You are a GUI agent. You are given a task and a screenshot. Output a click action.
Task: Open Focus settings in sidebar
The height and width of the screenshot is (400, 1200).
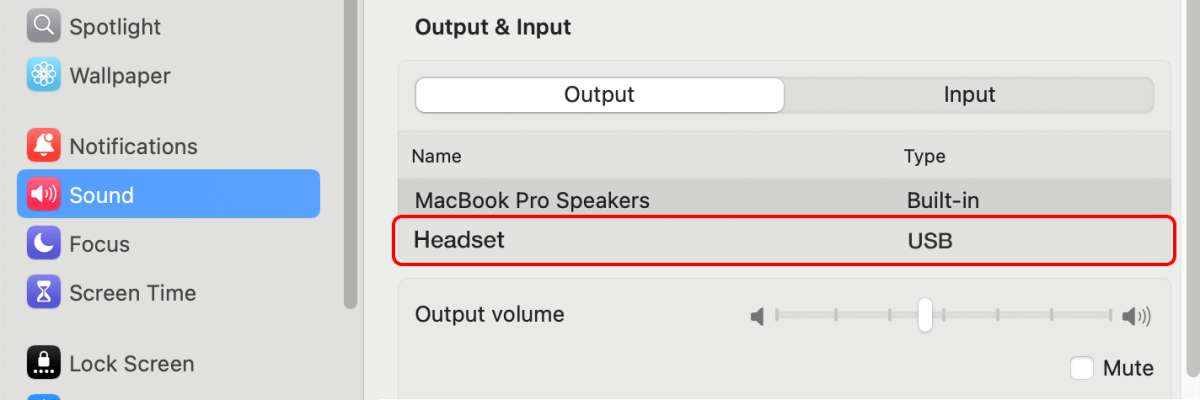click(99, 243)
